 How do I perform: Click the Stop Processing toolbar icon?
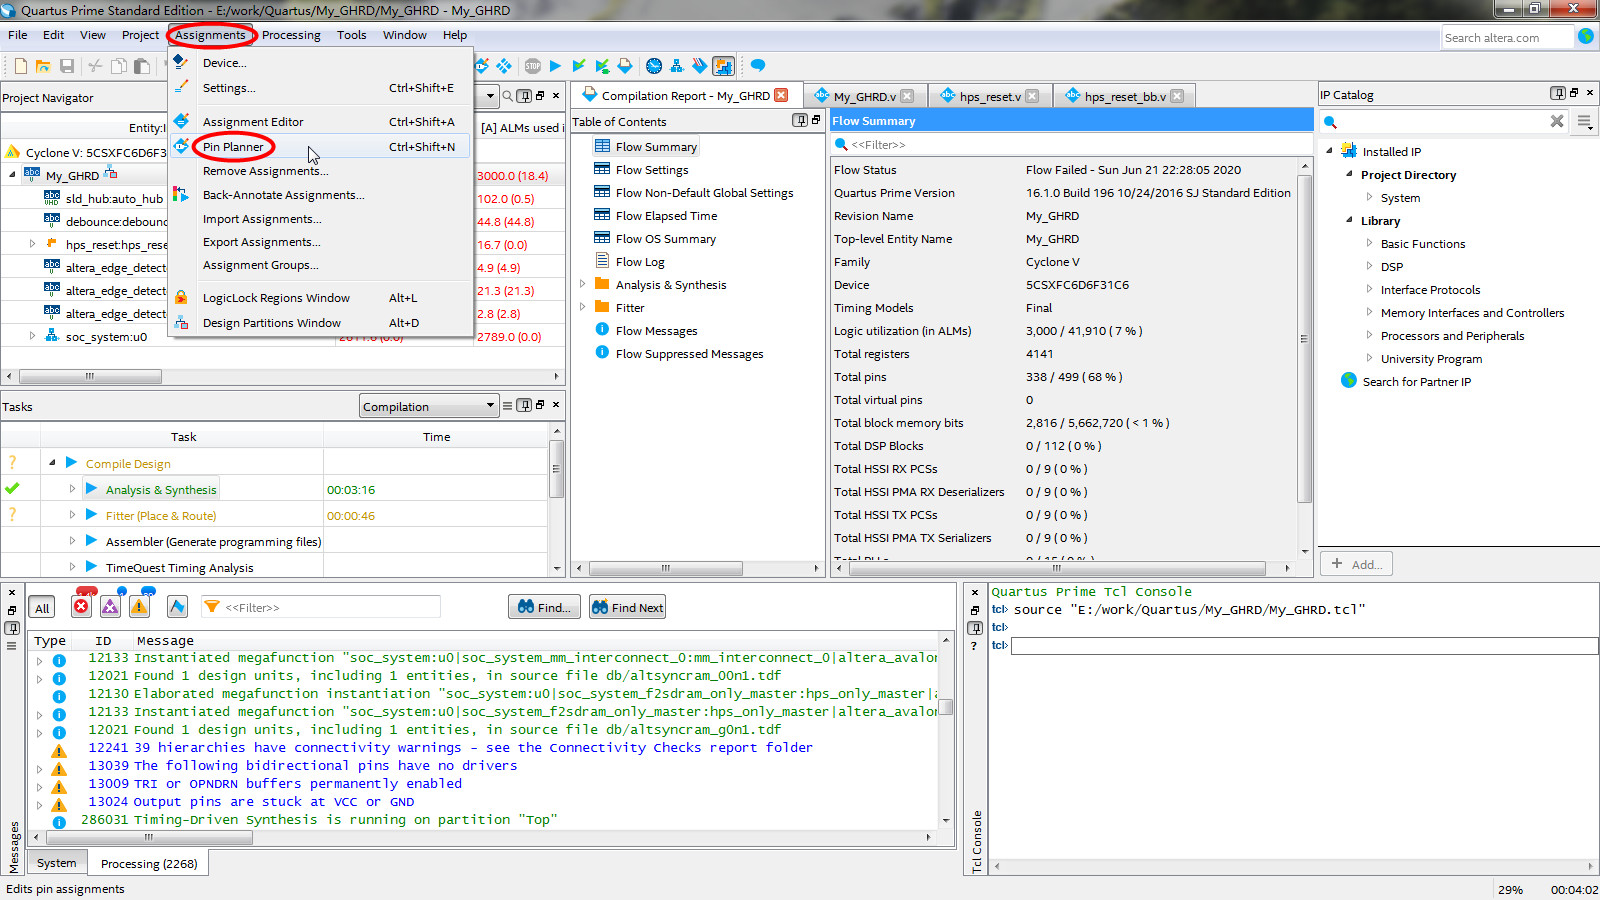pos(532,66)
